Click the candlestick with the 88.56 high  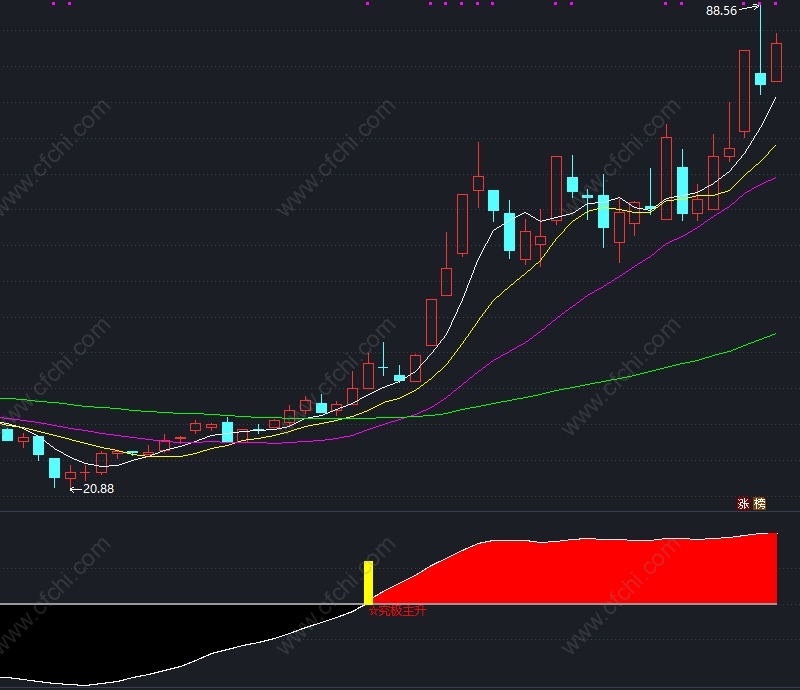(760, 49)
